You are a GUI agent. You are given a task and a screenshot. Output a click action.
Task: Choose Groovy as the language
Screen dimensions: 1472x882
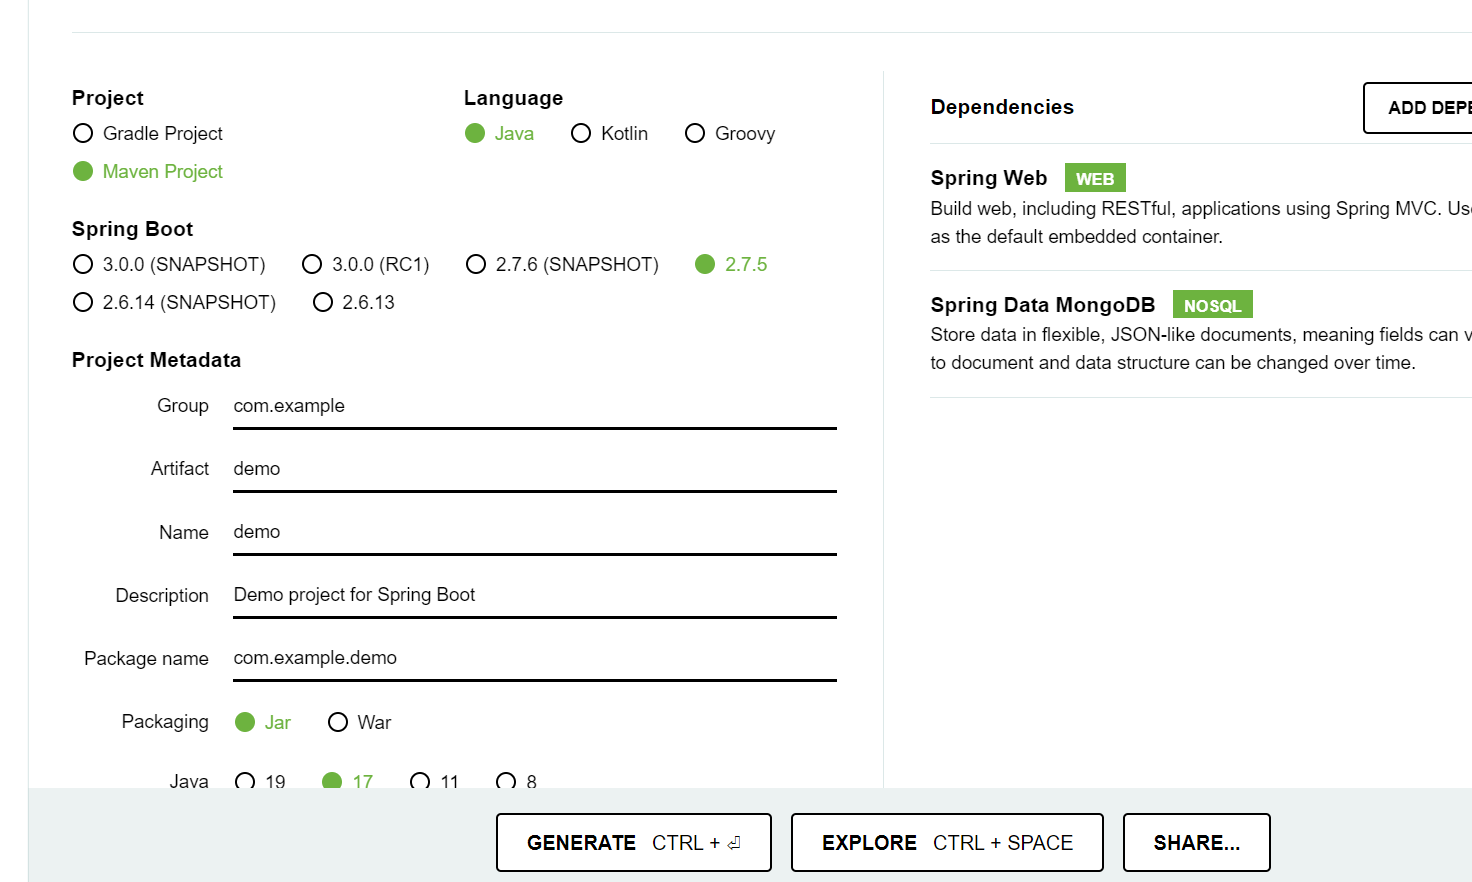point(695,133)
